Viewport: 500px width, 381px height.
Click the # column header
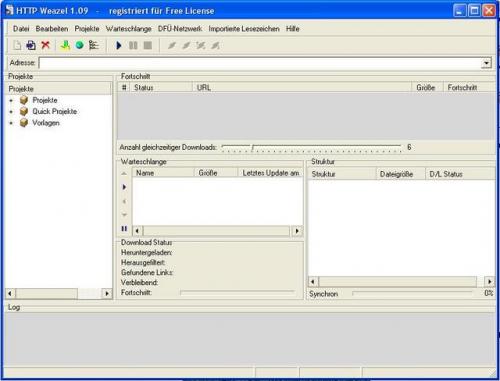tap(124, 88)
